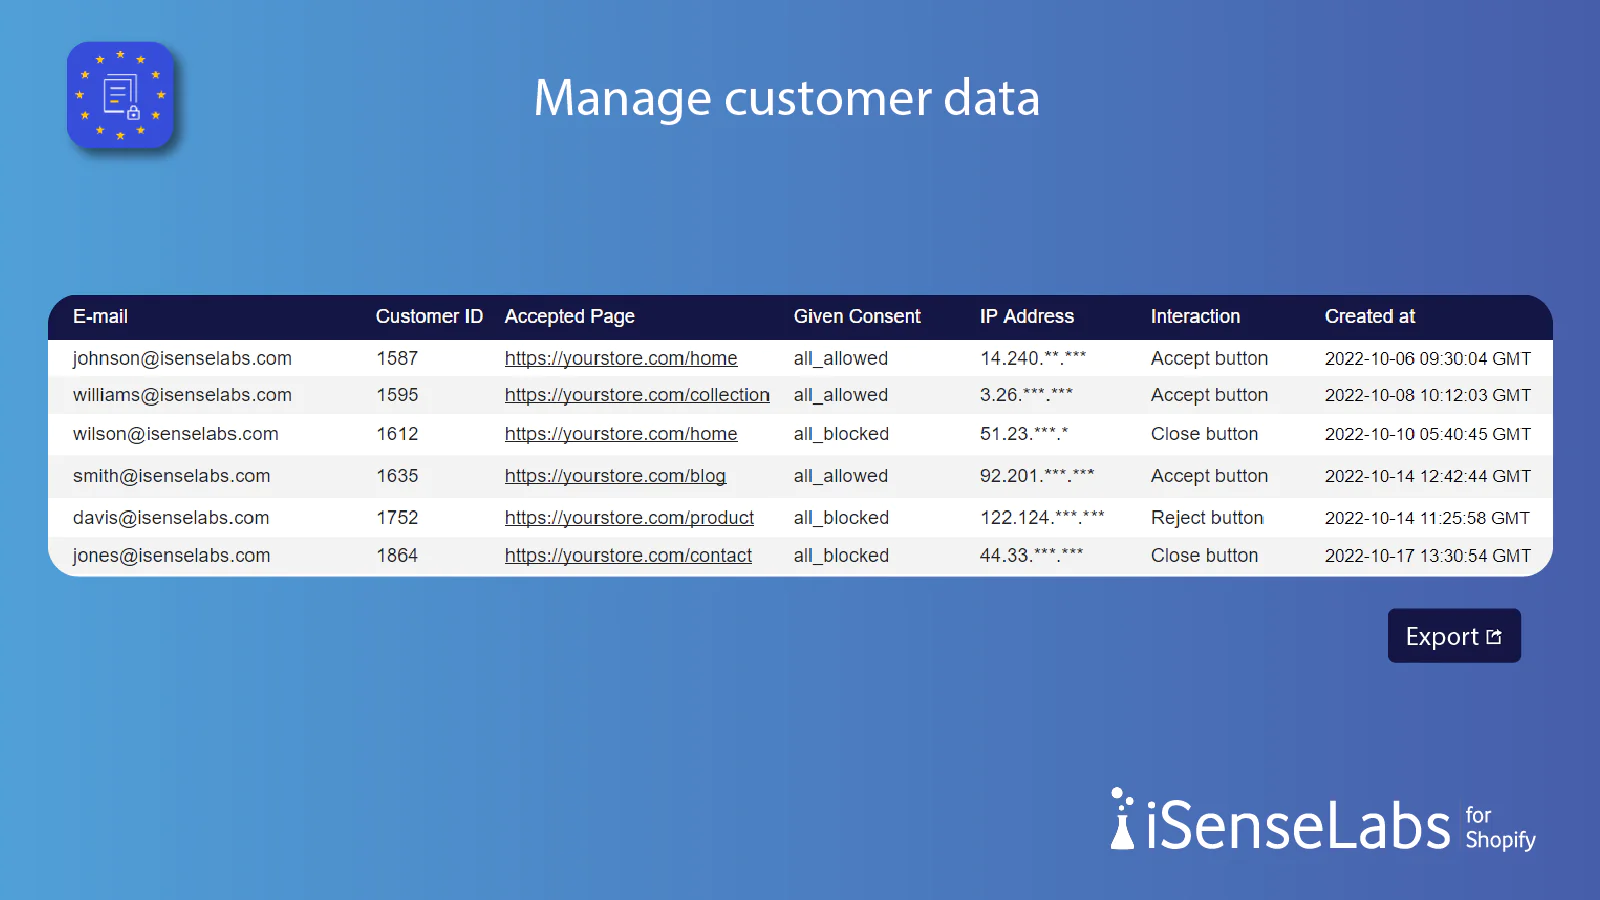Open the yourstore.com/collection link
The height and width of the screenshot is (900, 1600).
pyautogui.click(x=637, y=395)
